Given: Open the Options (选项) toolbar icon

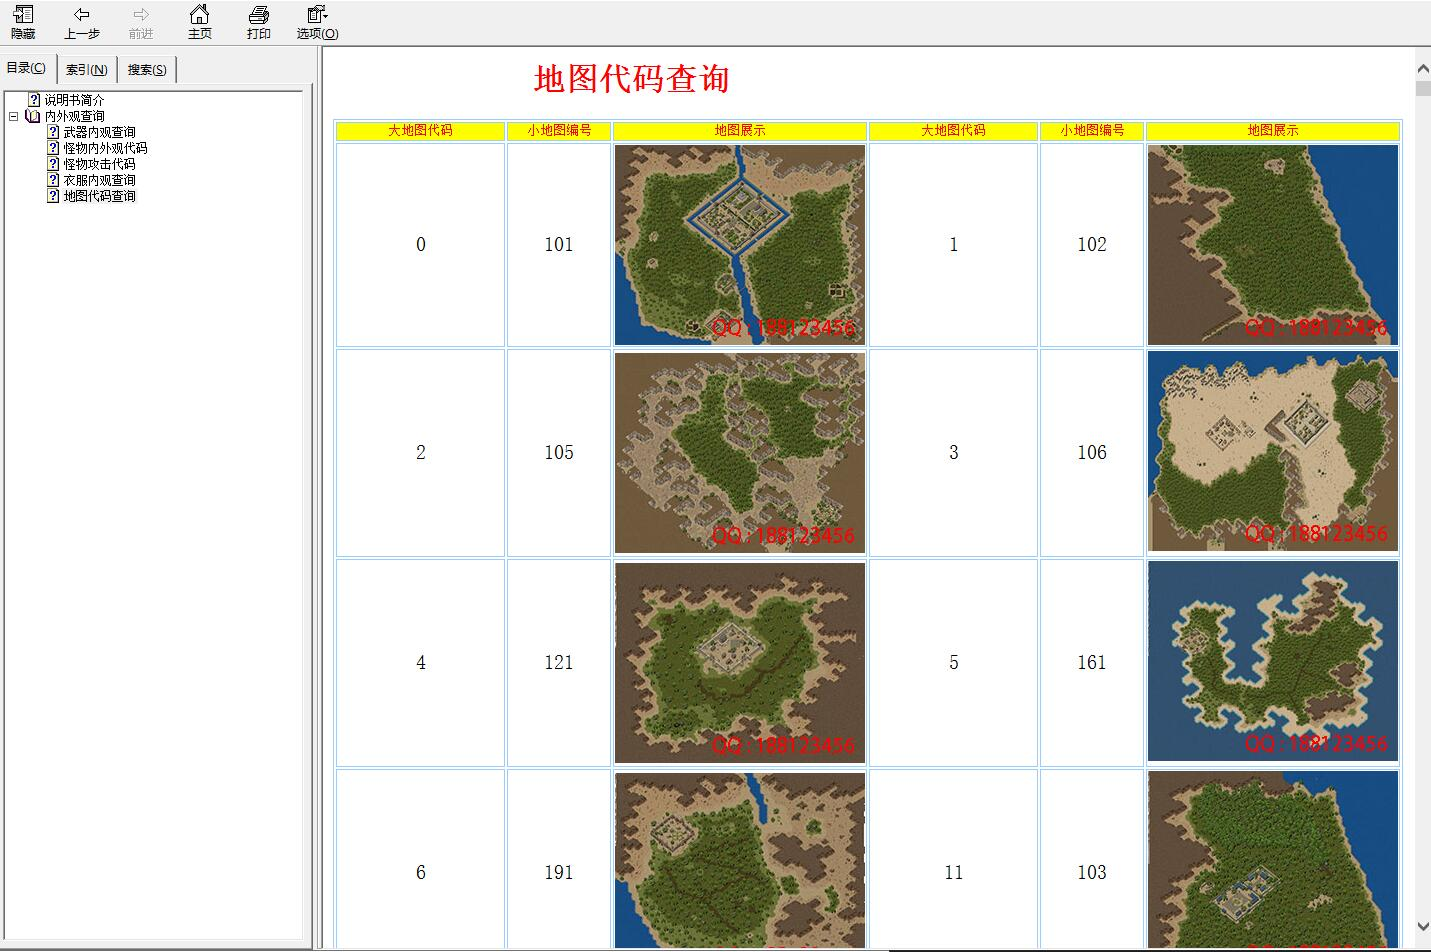Looking at the screenshot, I should [x=317, y=15].
